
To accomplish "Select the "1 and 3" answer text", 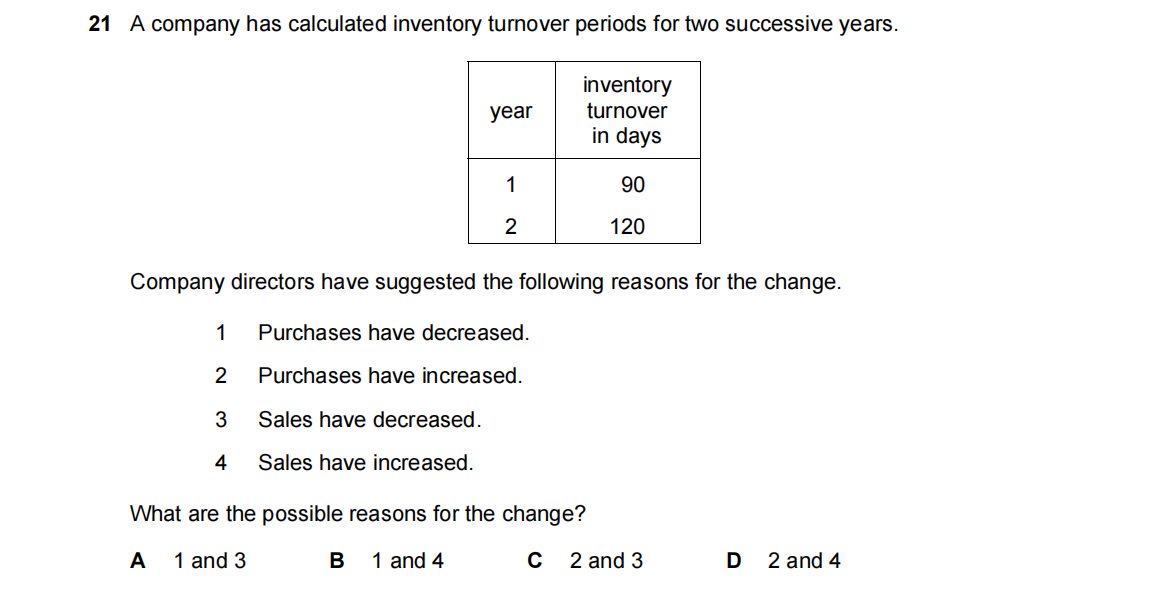I will pos(209,561).
